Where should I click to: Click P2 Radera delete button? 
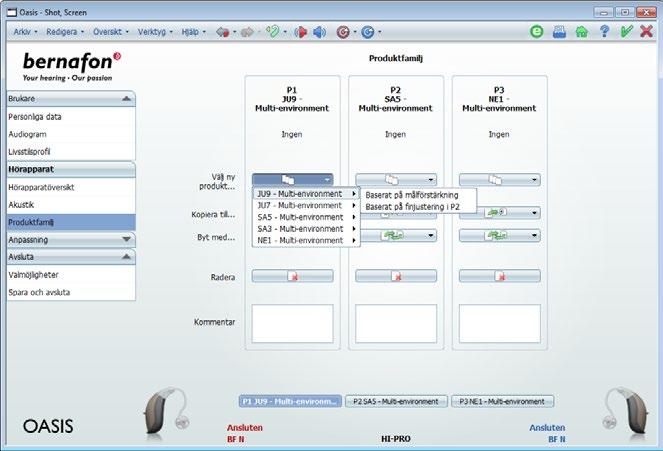(x=396, y=276)
